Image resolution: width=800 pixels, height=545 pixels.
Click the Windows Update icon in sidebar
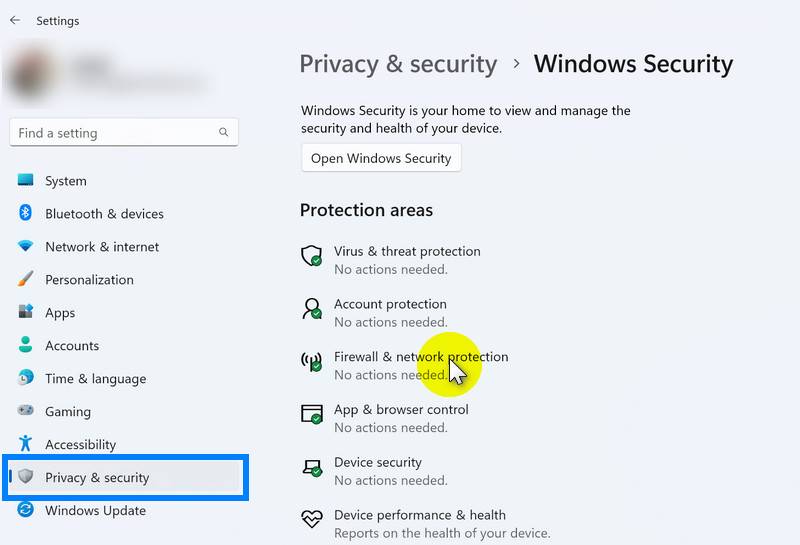pyautogui.click(x=26, y=511)
